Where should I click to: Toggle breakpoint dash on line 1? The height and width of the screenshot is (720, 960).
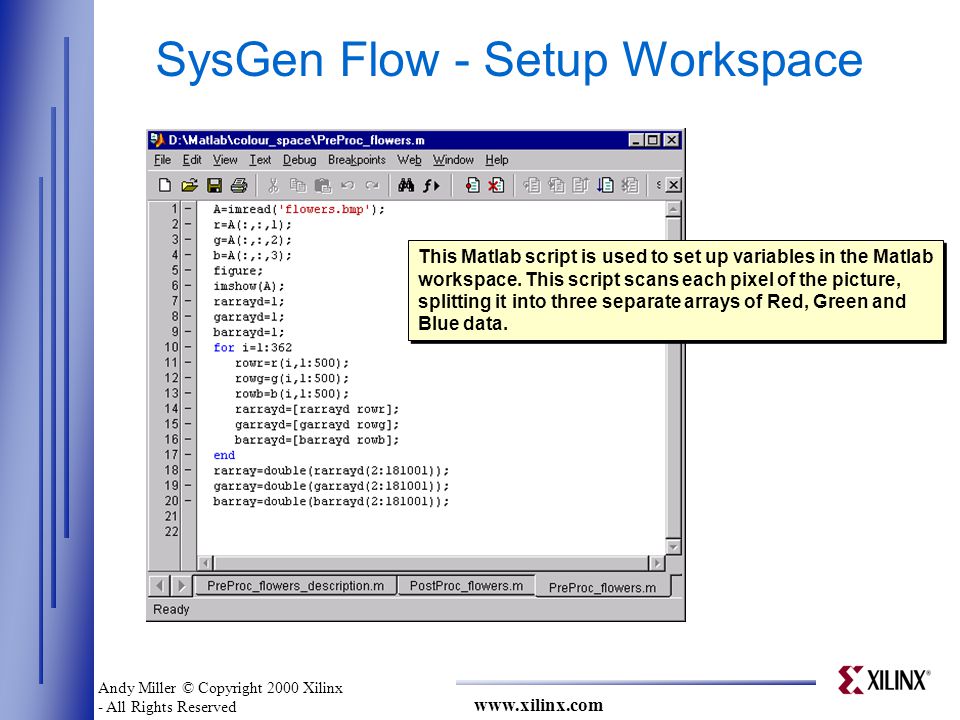click(x=188, y=209)
